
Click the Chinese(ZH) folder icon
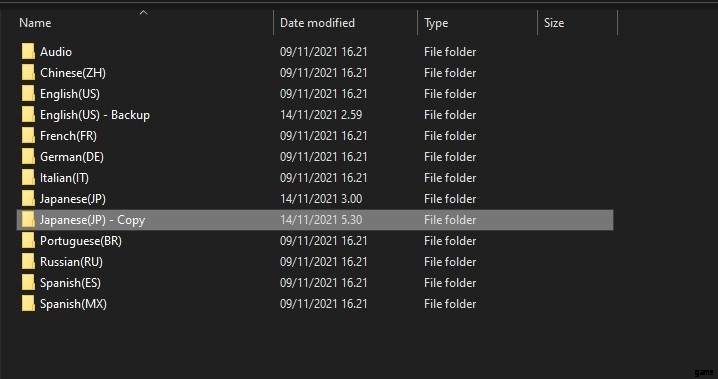28,73
